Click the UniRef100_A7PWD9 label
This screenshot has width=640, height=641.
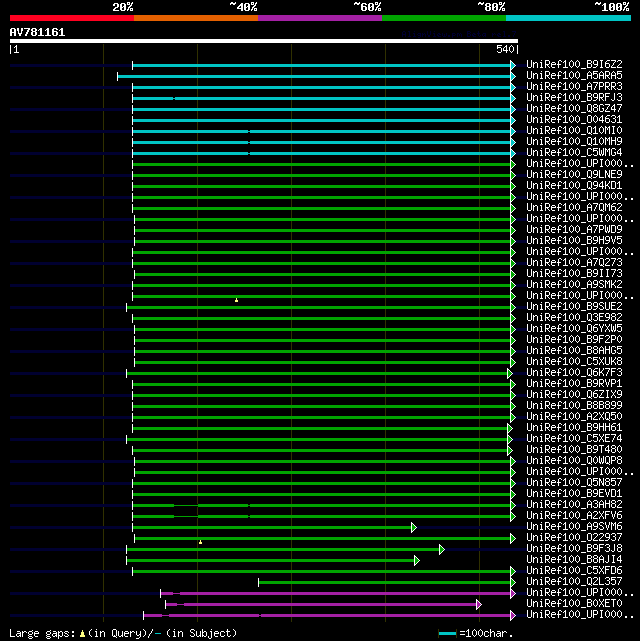pos(574,230)
